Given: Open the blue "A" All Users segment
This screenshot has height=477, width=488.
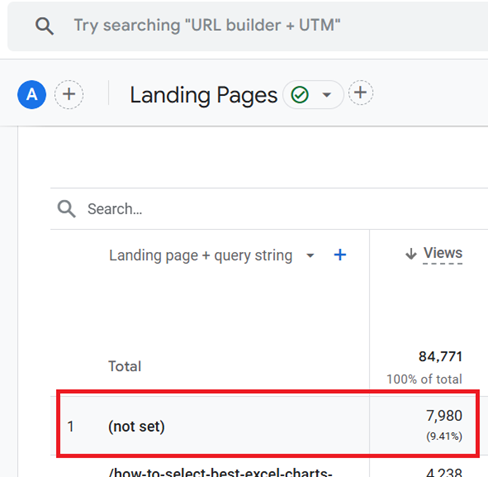Looking at the screenshot, I should (x=32, y=94).
